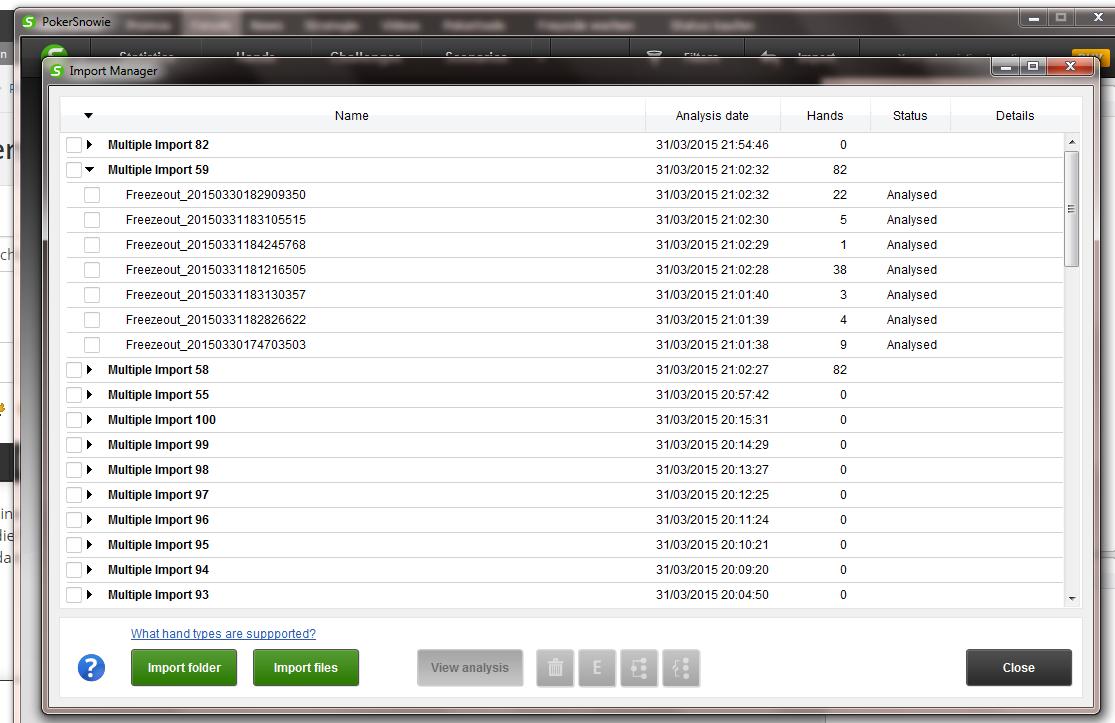Tick checkbox for Multiple Import 96
The image size is (1115, 723).
click(74, 520)
